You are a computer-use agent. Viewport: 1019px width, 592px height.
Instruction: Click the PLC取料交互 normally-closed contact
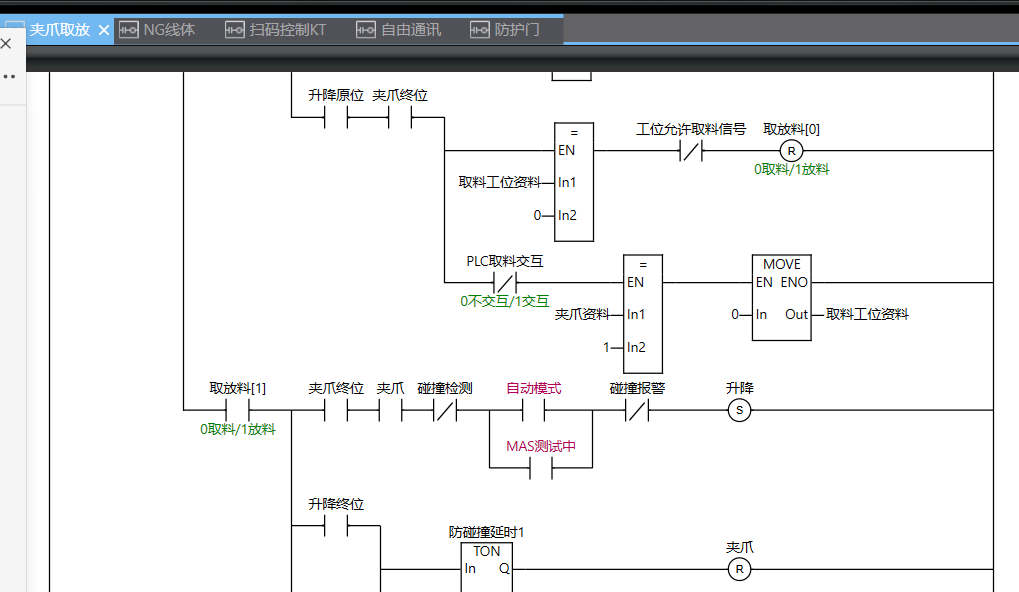(x=505, y=283)
